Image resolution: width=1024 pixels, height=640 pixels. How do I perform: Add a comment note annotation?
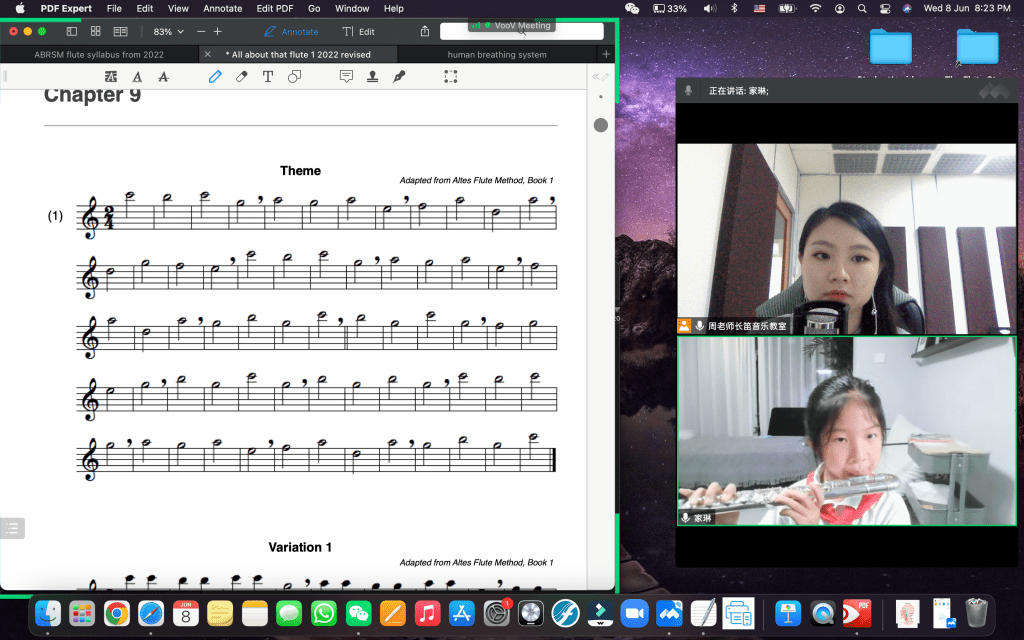[346, 77]
